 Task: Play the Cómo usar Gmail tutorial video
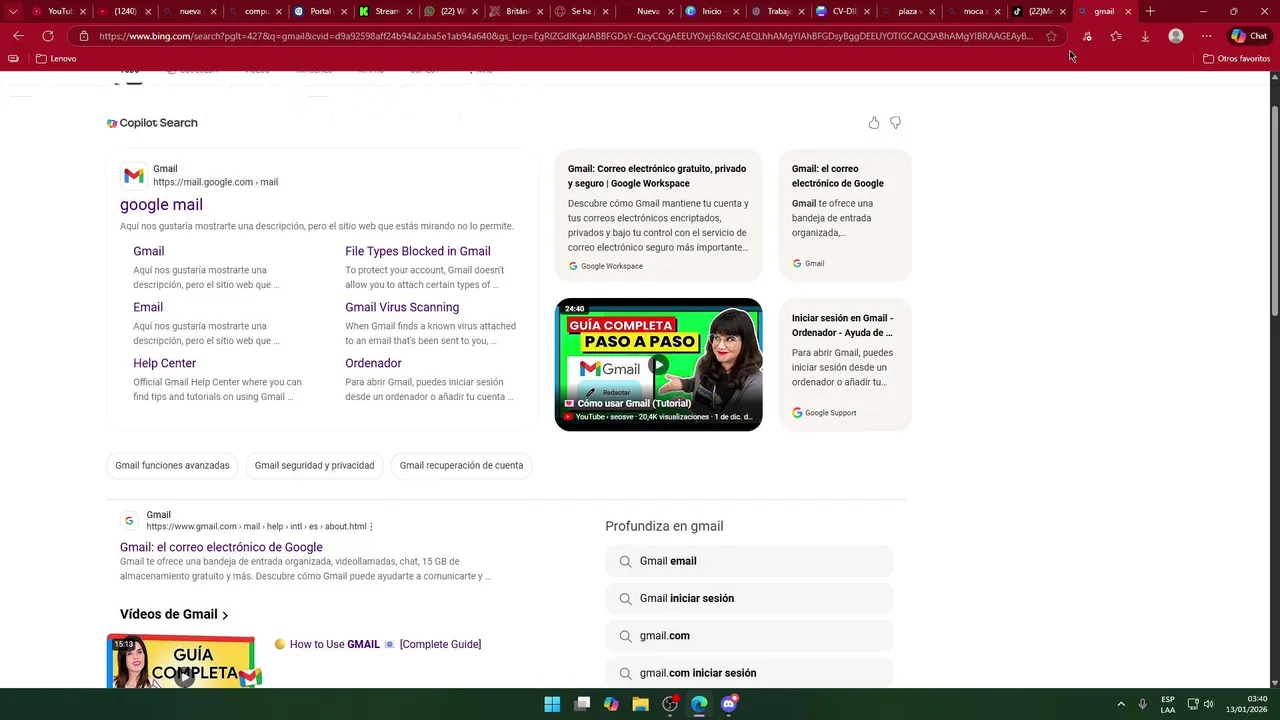coord(658,364)
